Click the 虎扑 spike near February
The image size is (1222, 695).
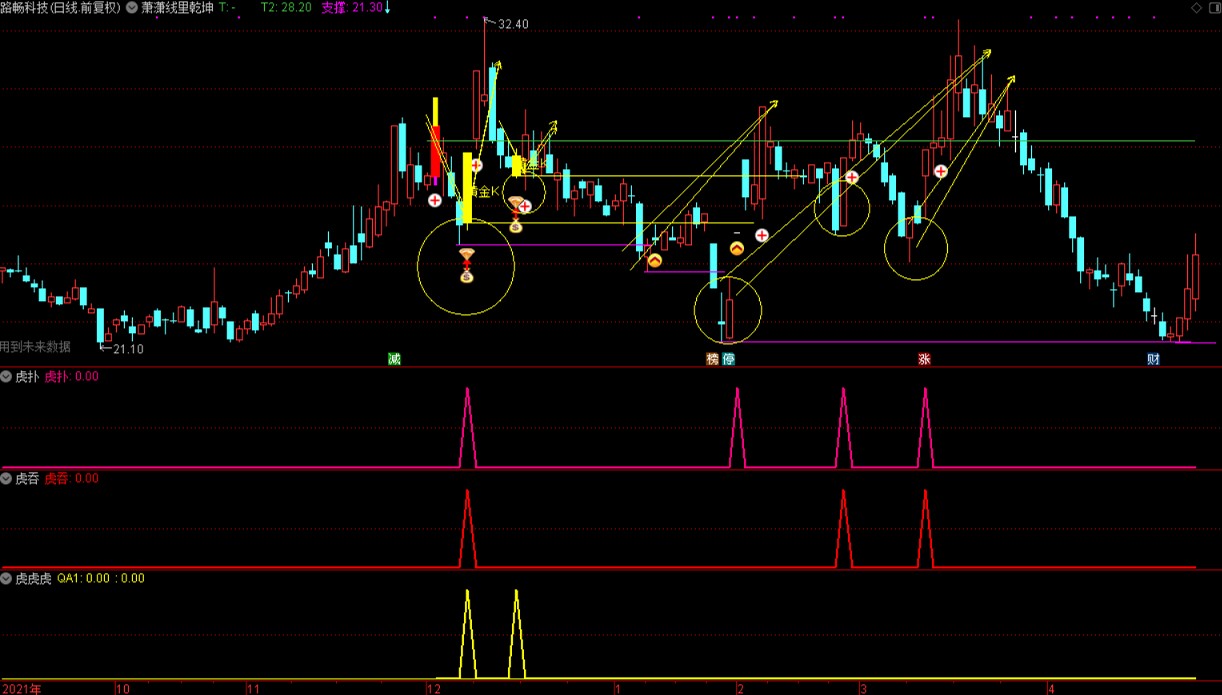coord(737,427)
